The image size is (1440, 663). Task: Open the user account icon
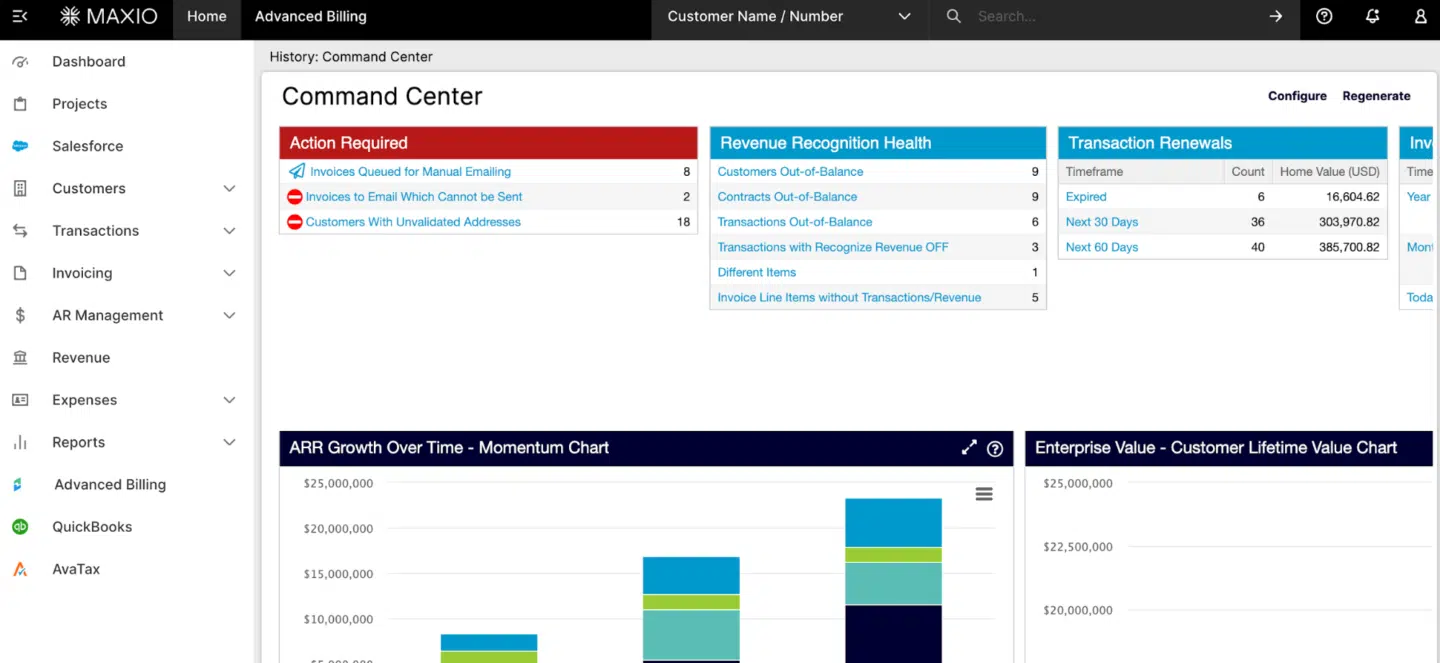tap(1420, 16)
